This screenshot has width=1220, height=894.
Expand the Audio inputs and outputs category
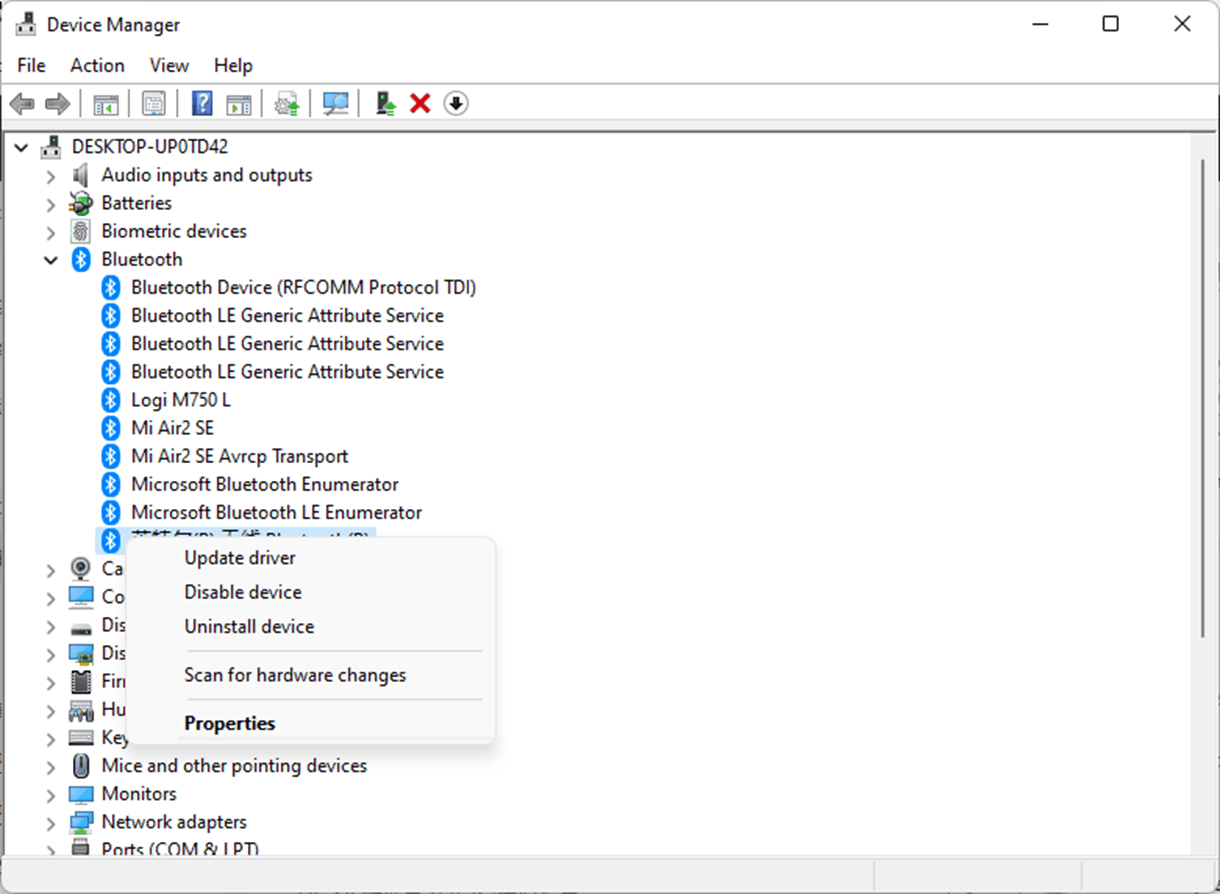click(51, 176)
